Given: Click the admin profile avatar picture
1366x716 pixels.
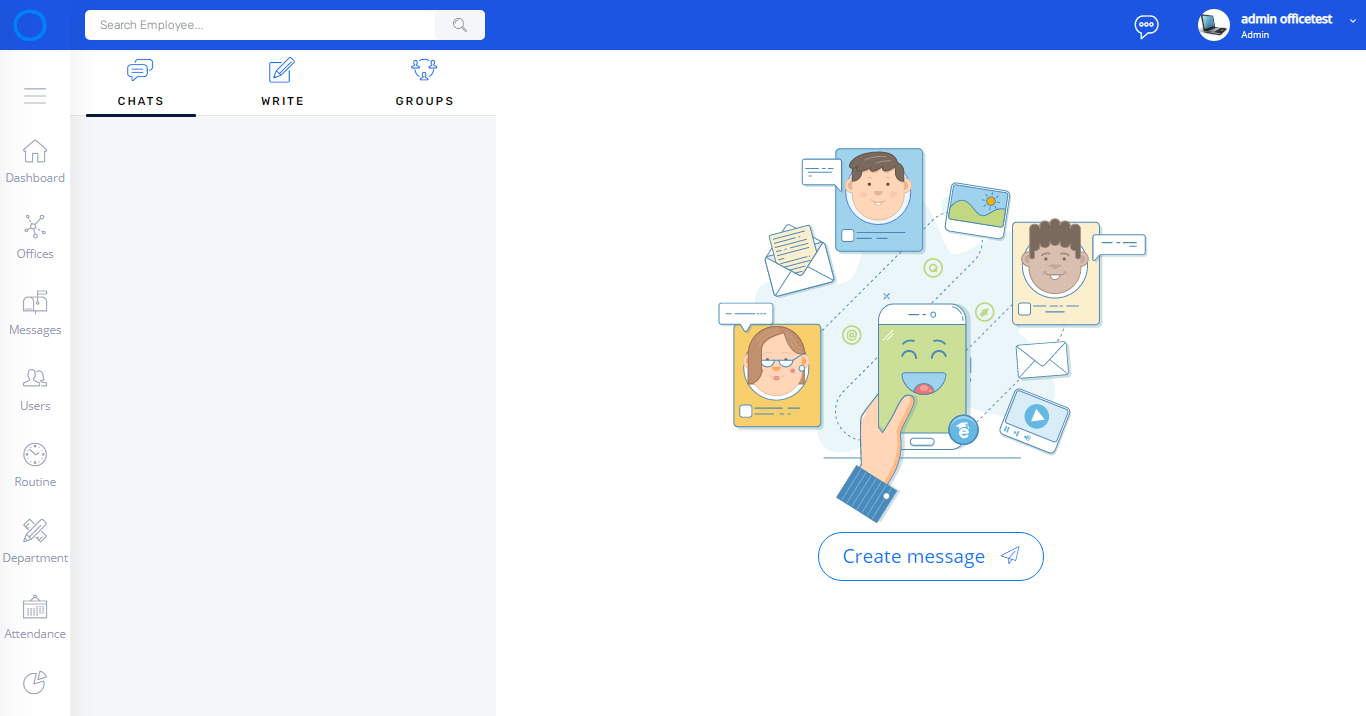Looking at the screenshot, I should click(1213, 25).
